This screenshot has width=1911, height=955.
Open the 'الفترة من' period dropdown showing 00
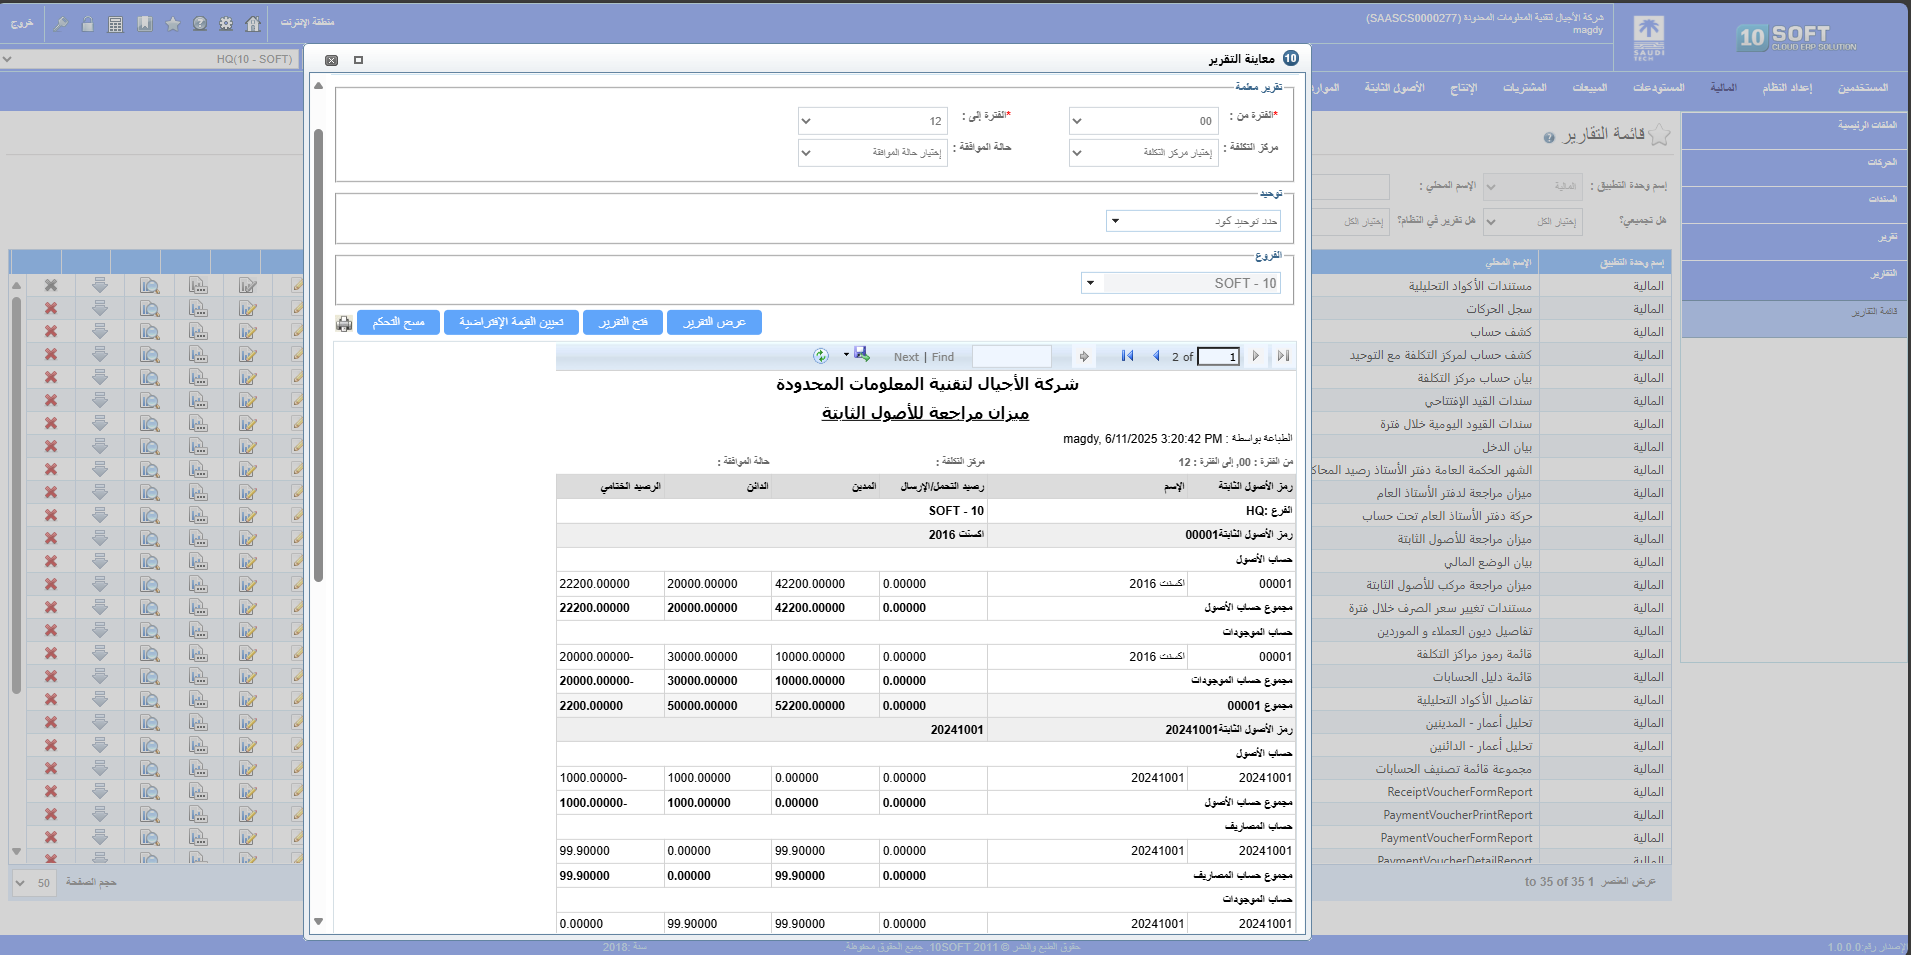pyautogui.click(x=1077, y=121)
